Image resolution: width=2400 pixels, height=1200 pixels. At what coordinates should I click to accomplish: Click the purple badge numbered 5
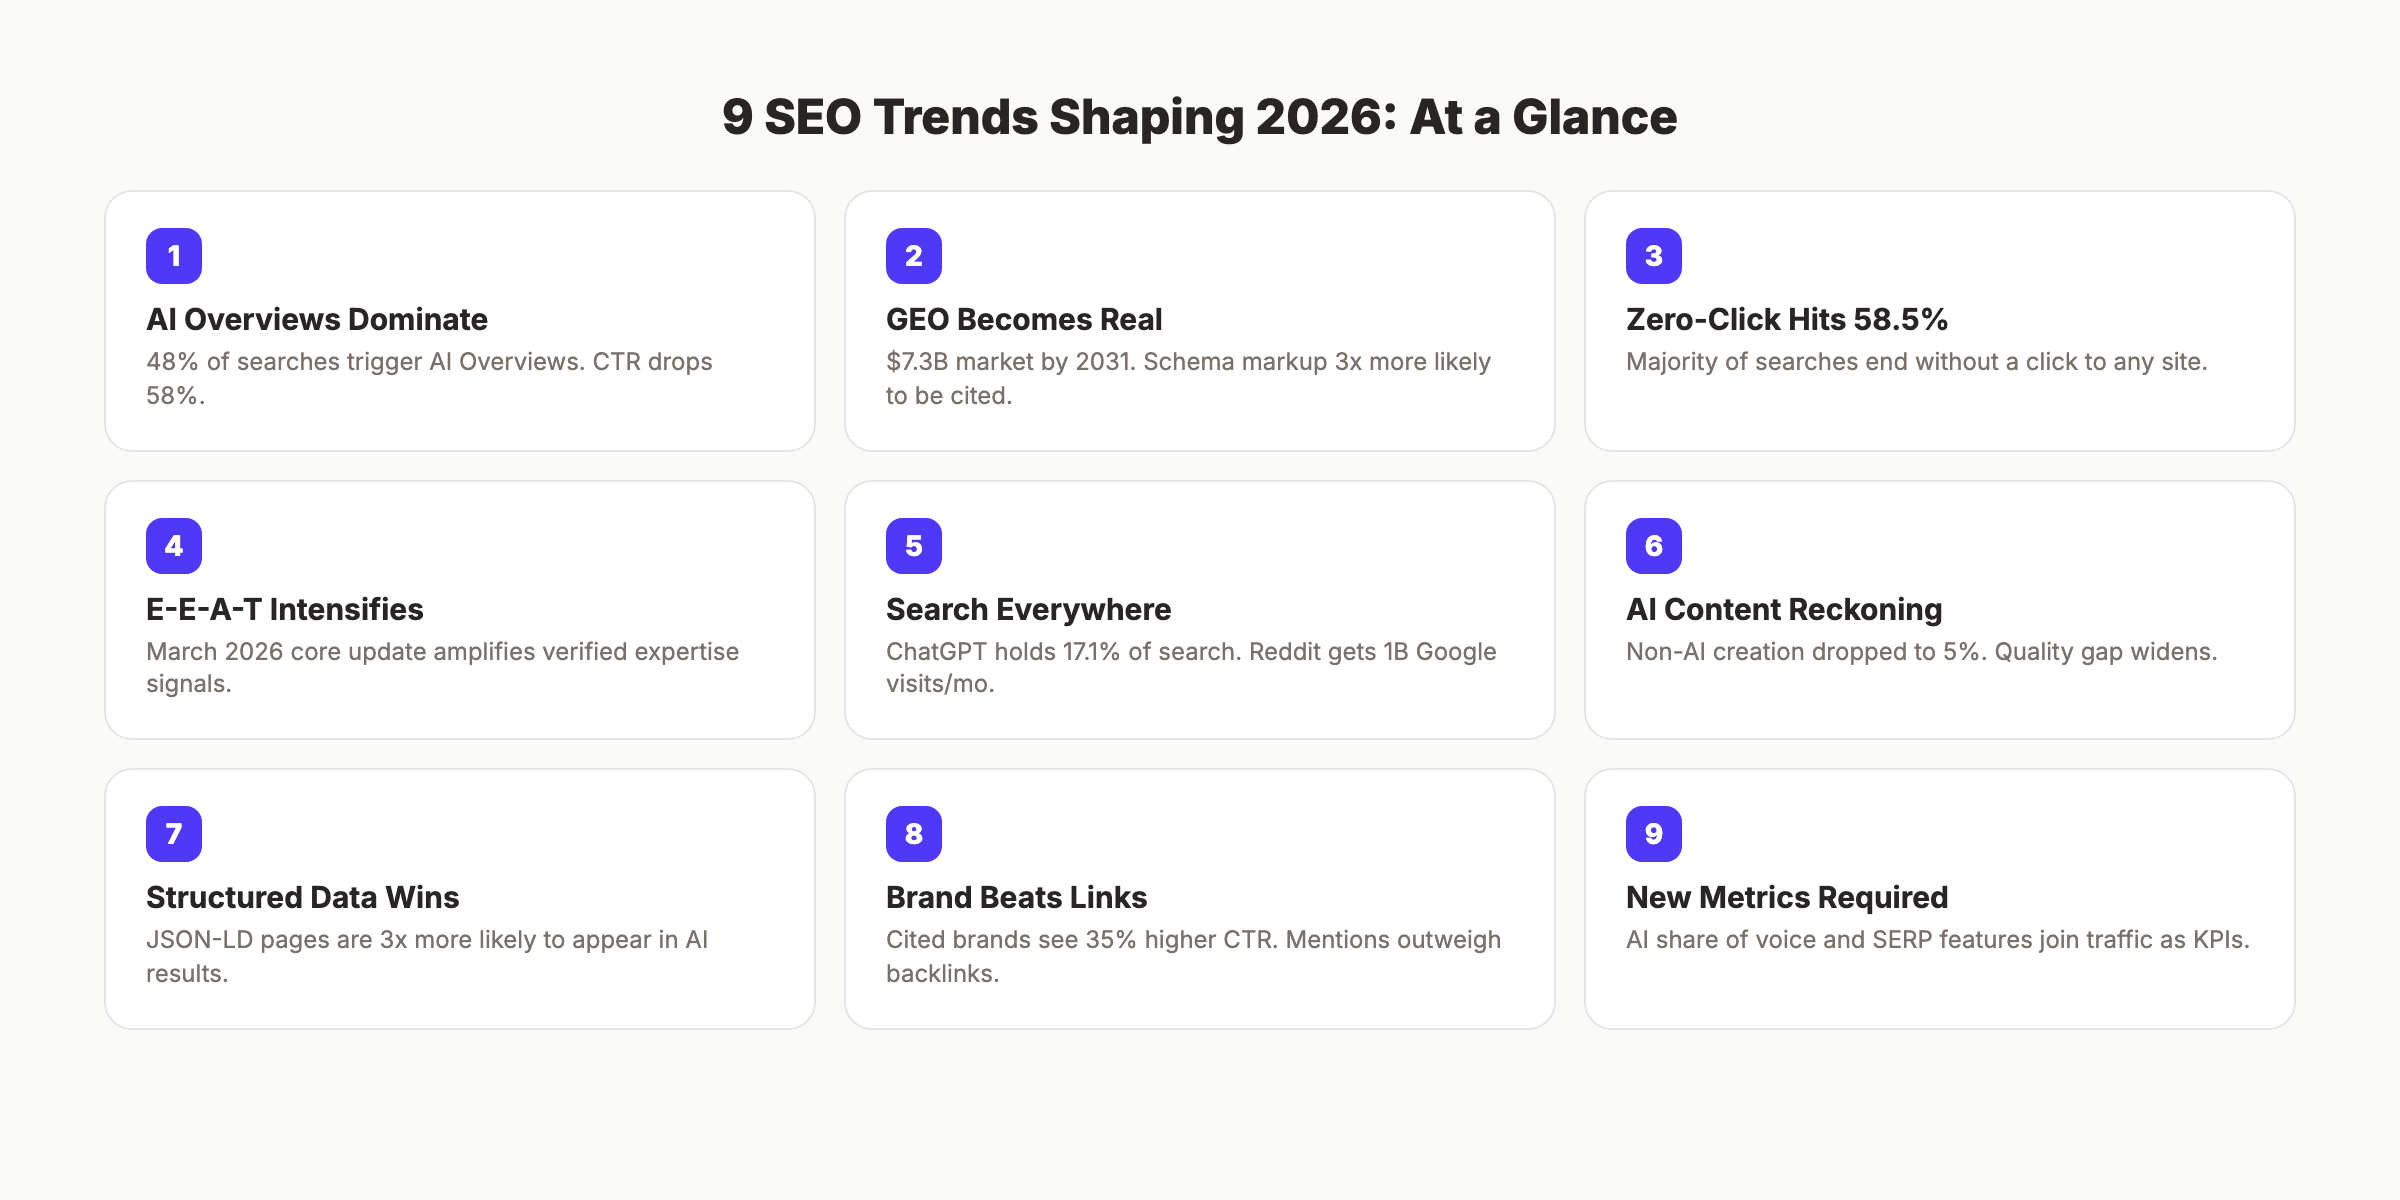coord(913,546)
